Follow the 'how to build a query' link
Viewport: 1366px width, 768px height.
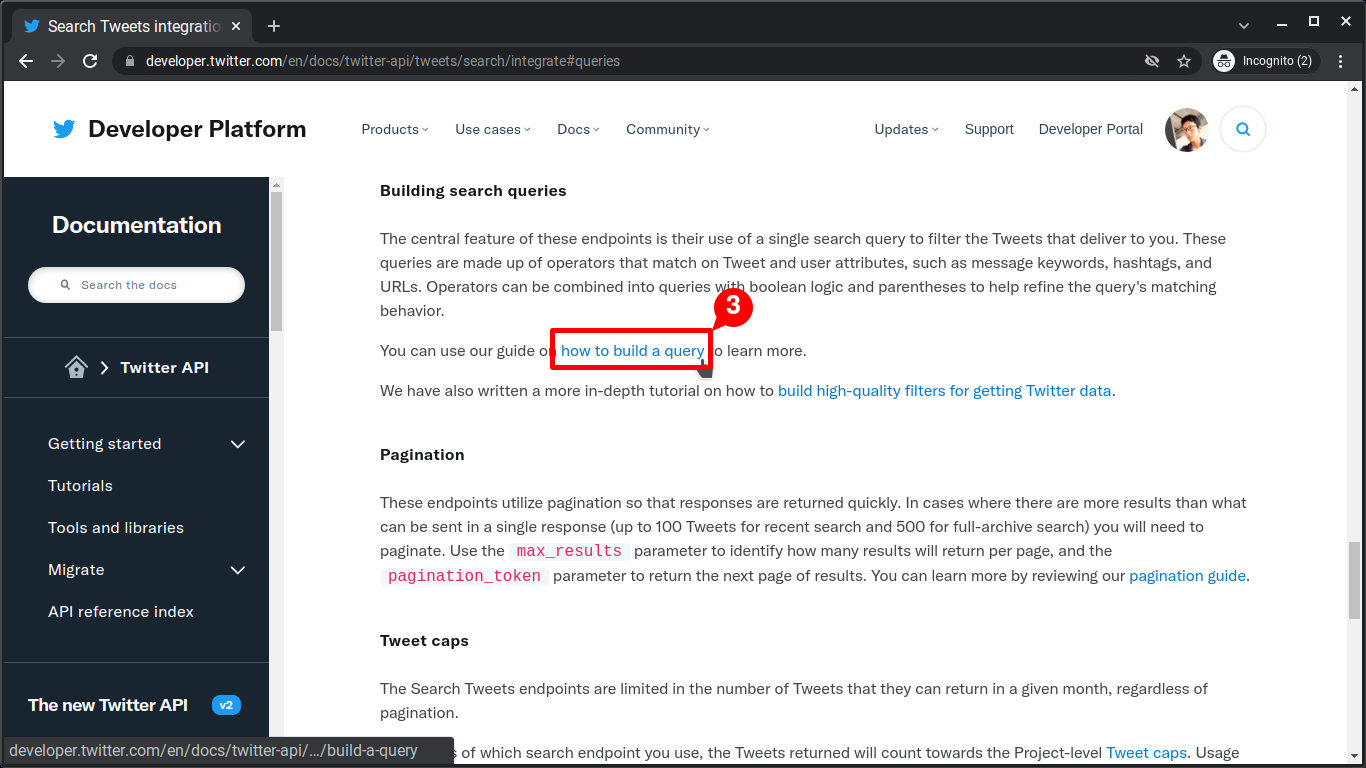tap(630, 350)
